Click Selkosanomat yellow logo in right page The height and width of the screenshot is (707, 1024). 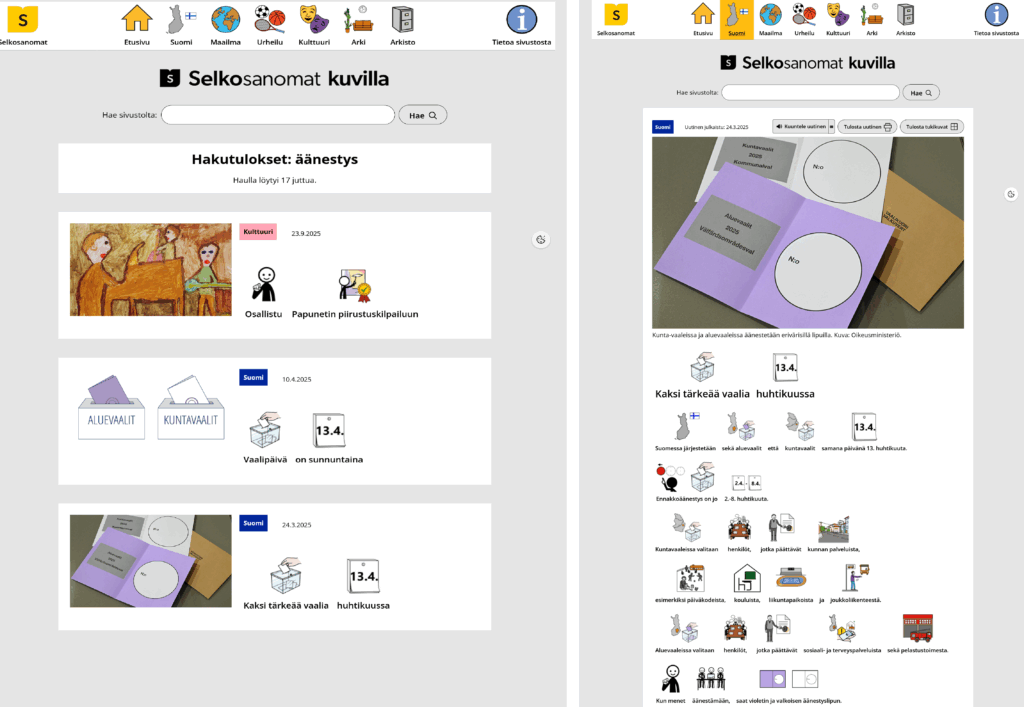[x=617, y=15]
